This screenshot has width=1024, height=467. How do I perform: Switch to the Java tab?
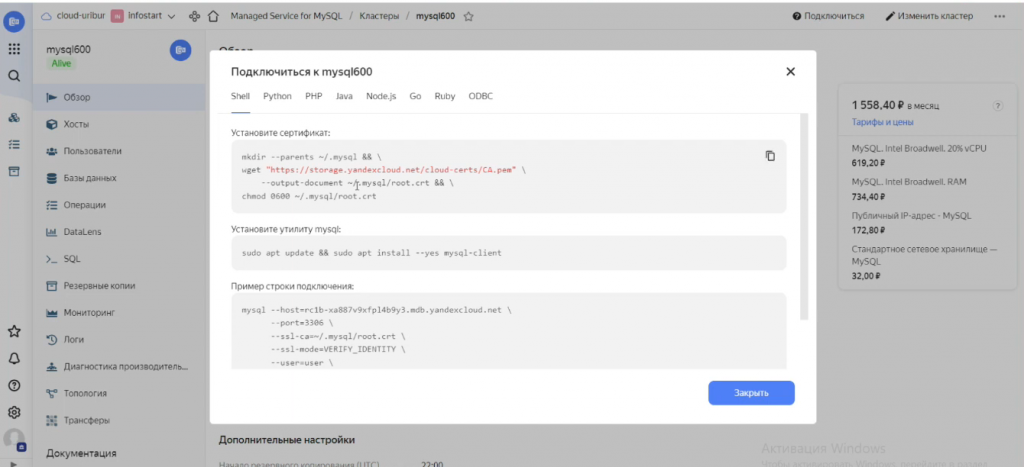point(344,96)
